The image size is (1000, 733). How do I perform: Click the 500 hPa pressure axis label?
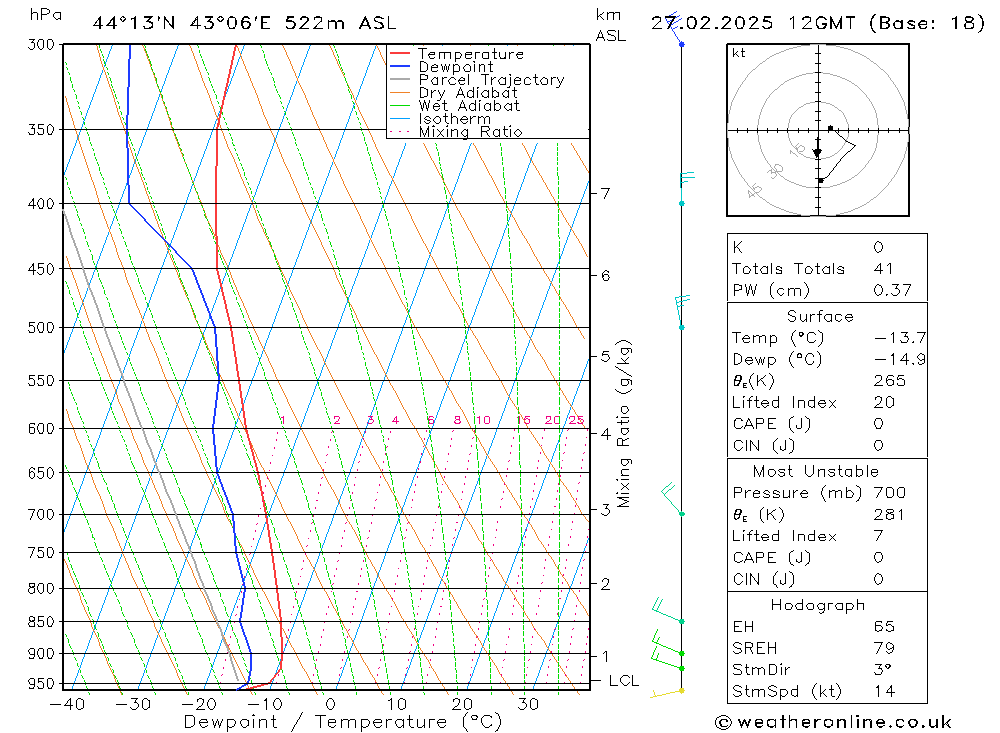click(x=42, y=327)
